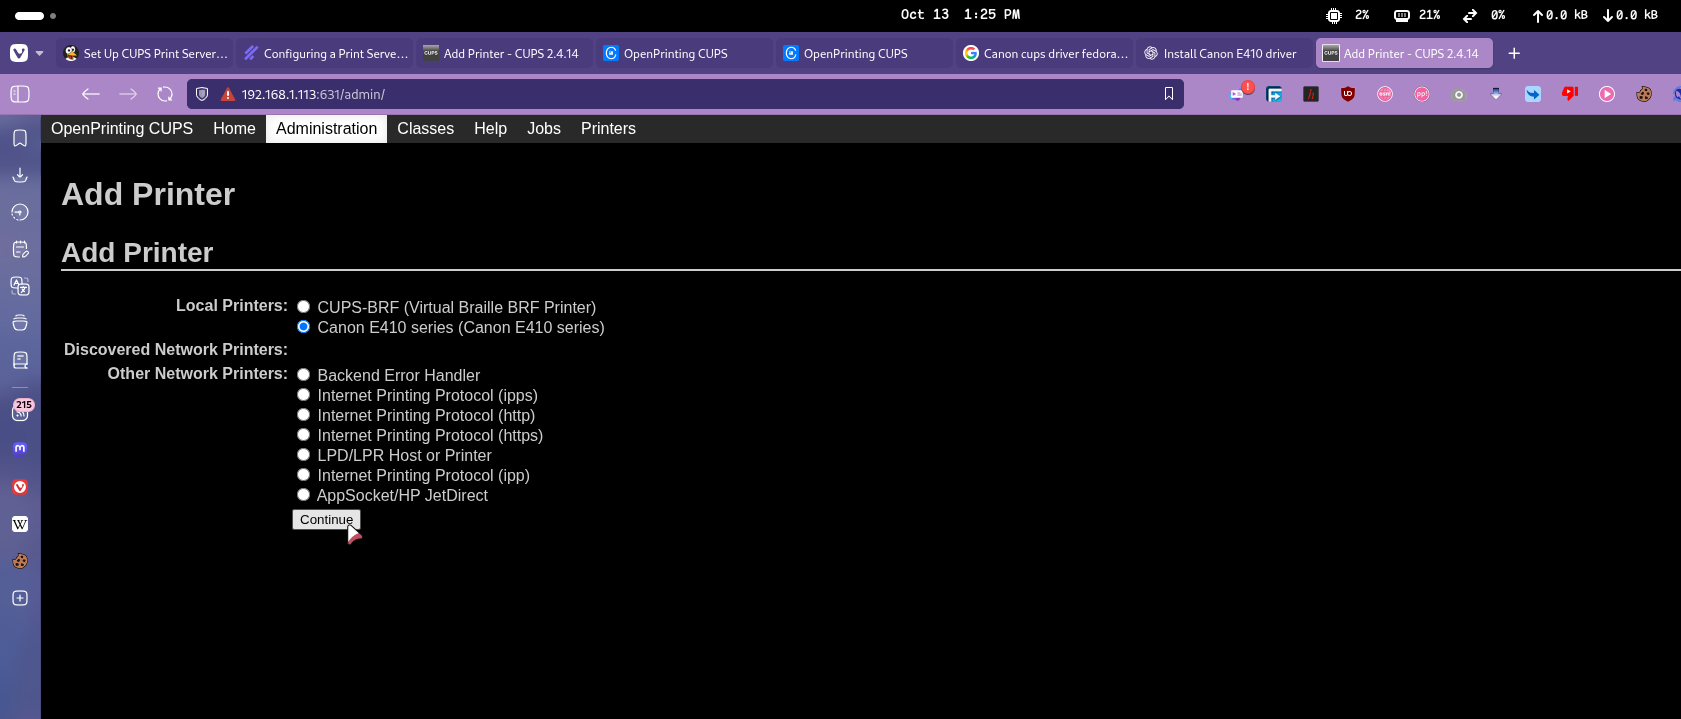Open a new tab with plus button

click(1514, 54)
